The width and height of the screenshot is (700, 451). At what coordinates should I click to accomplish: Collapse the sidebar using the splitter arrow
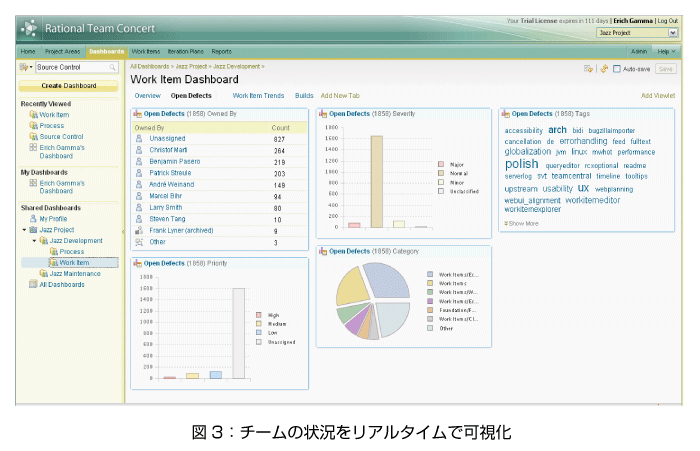pyautogui.click(x=123, y=232)
